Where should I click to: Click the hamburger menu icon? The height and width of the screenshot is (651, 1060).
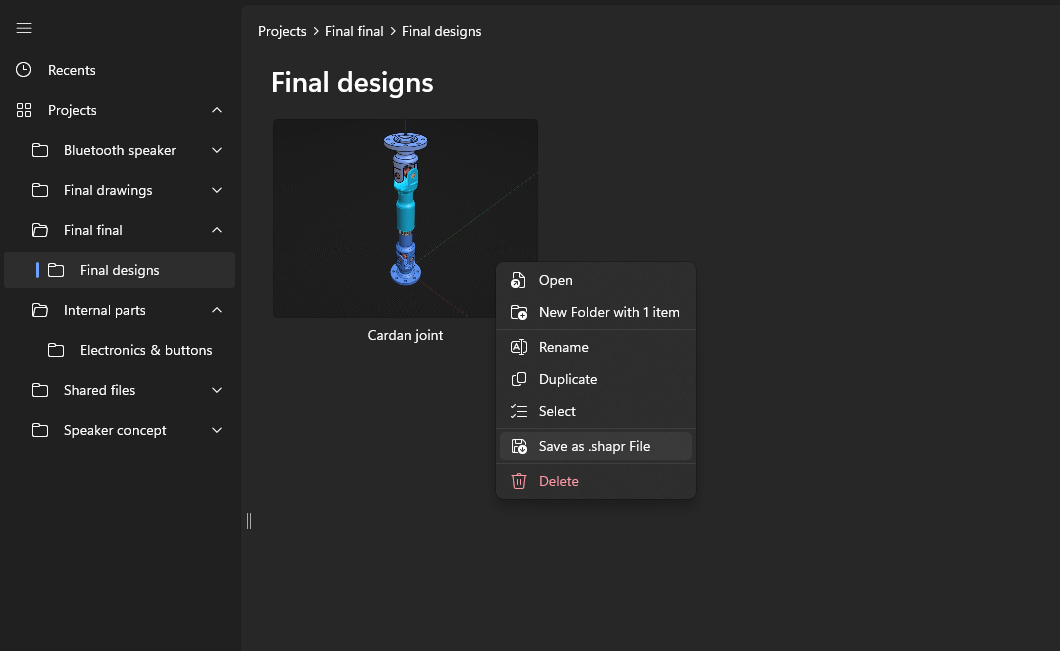(24, 28)
